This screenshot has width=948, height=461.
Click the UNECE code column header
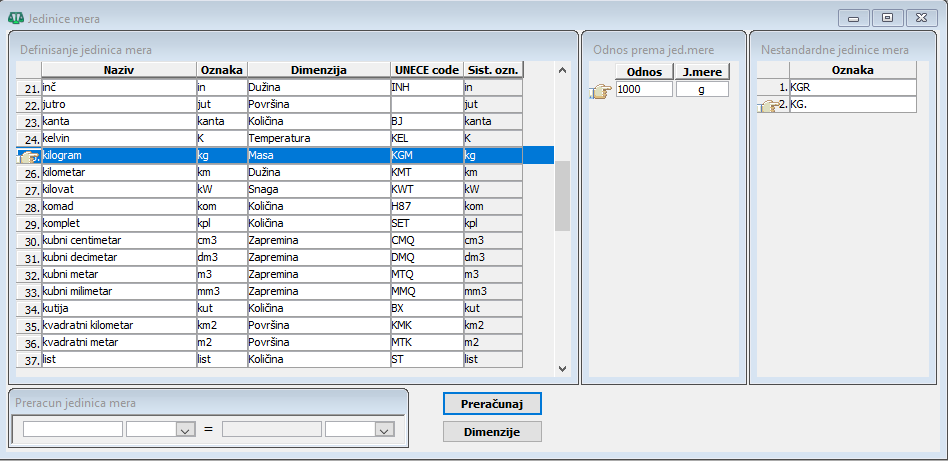[x=426, y=70]
